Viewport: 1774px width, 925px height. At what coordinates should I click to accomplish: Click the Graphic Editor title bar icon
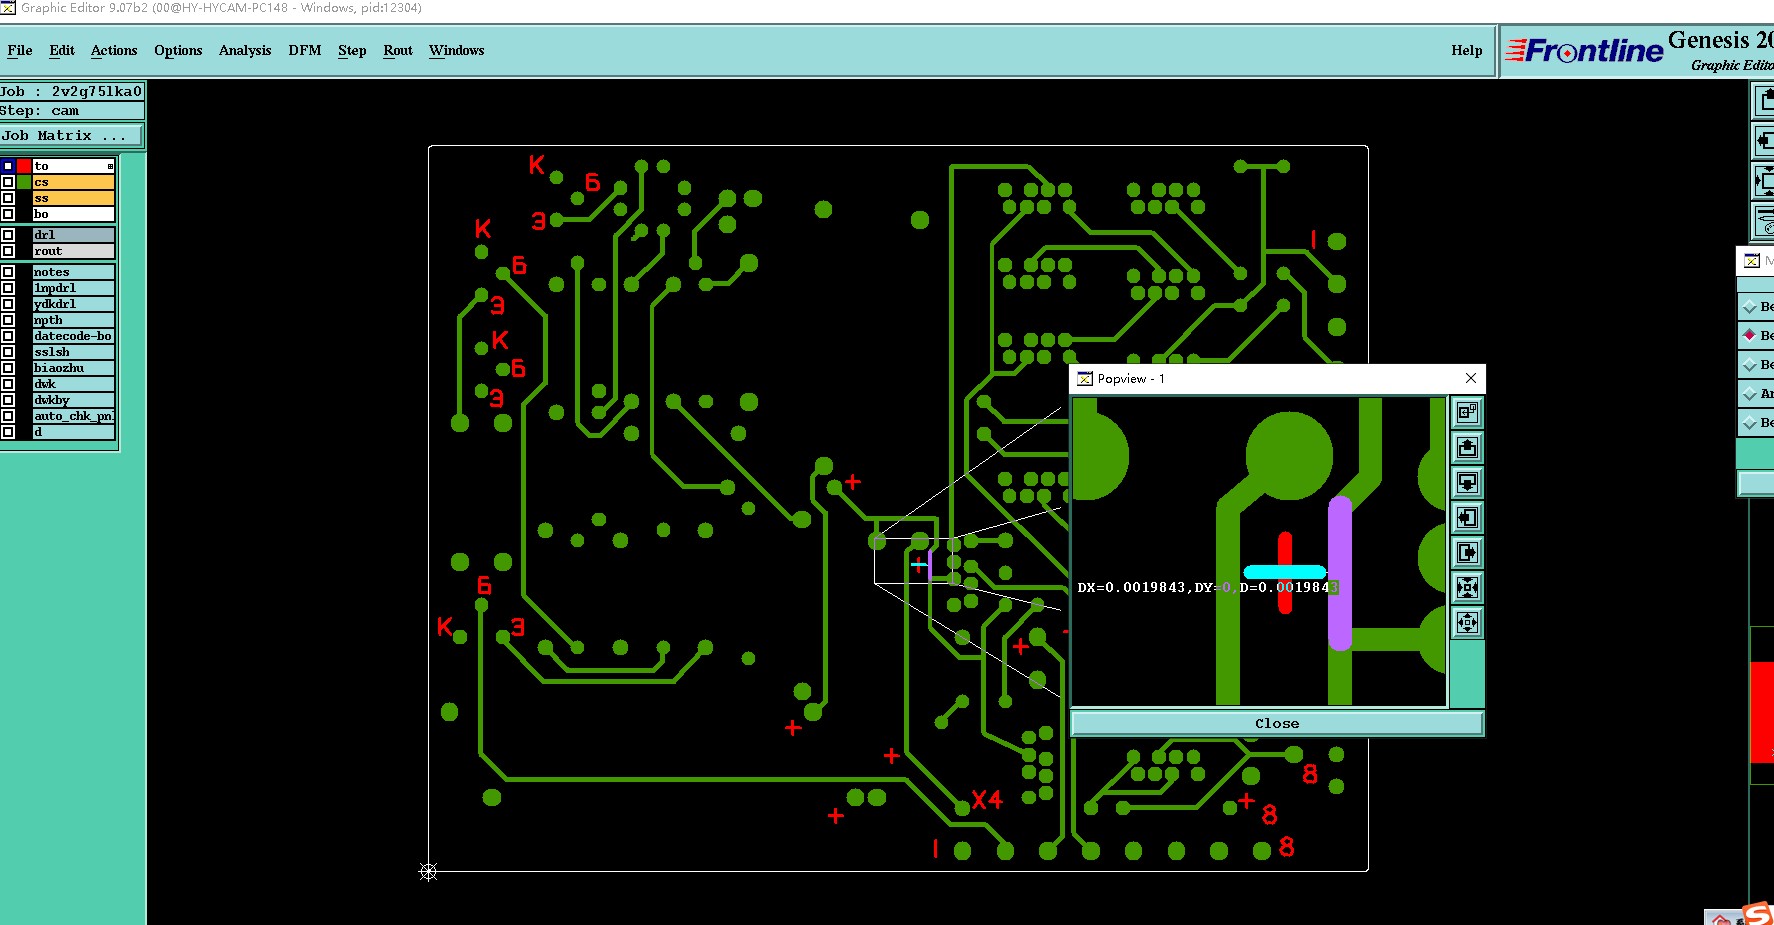(8, 8)
